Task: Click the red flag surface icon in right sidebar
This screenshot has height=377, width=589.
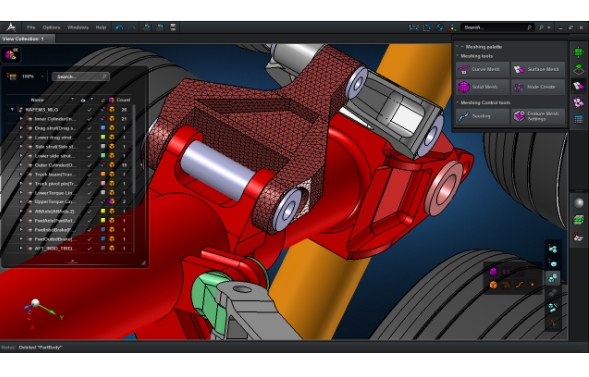Action: tap(578, 236)
